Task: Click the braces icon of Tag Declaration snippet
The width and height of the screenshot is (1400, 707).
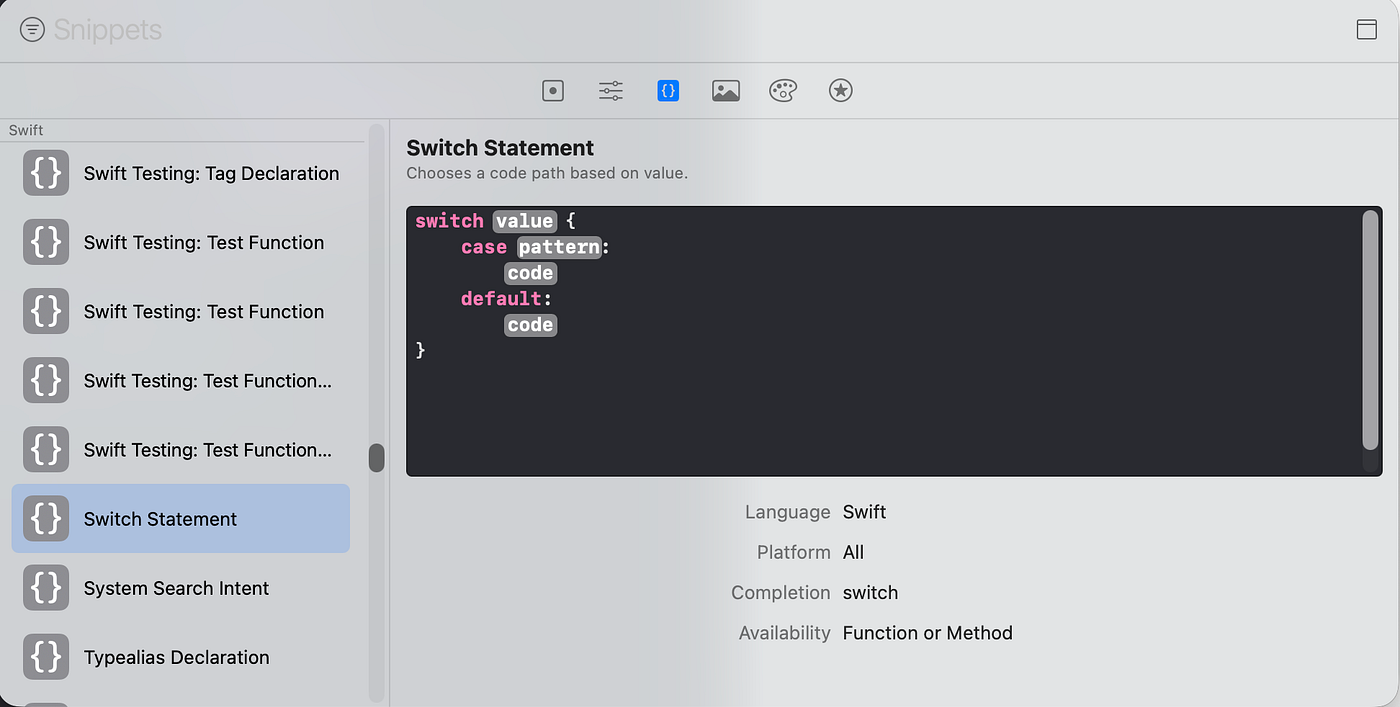Action: click(46, 173)
